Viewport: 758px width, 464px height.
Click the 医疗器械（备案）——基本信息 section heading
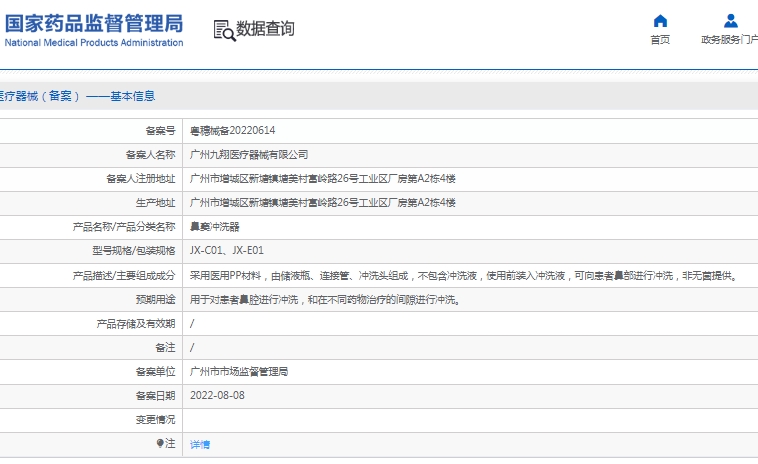(77, 96)
